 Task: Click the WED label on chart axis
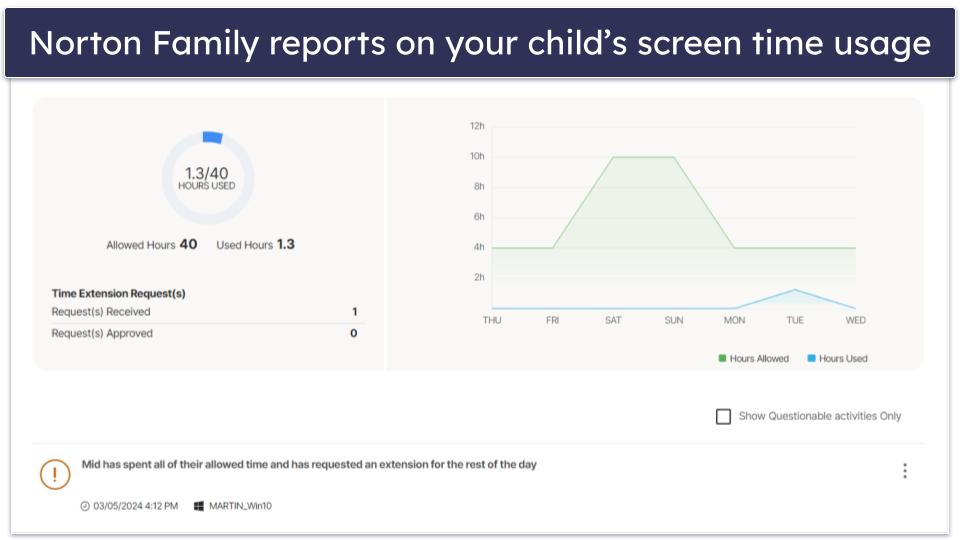pos(855,320)
